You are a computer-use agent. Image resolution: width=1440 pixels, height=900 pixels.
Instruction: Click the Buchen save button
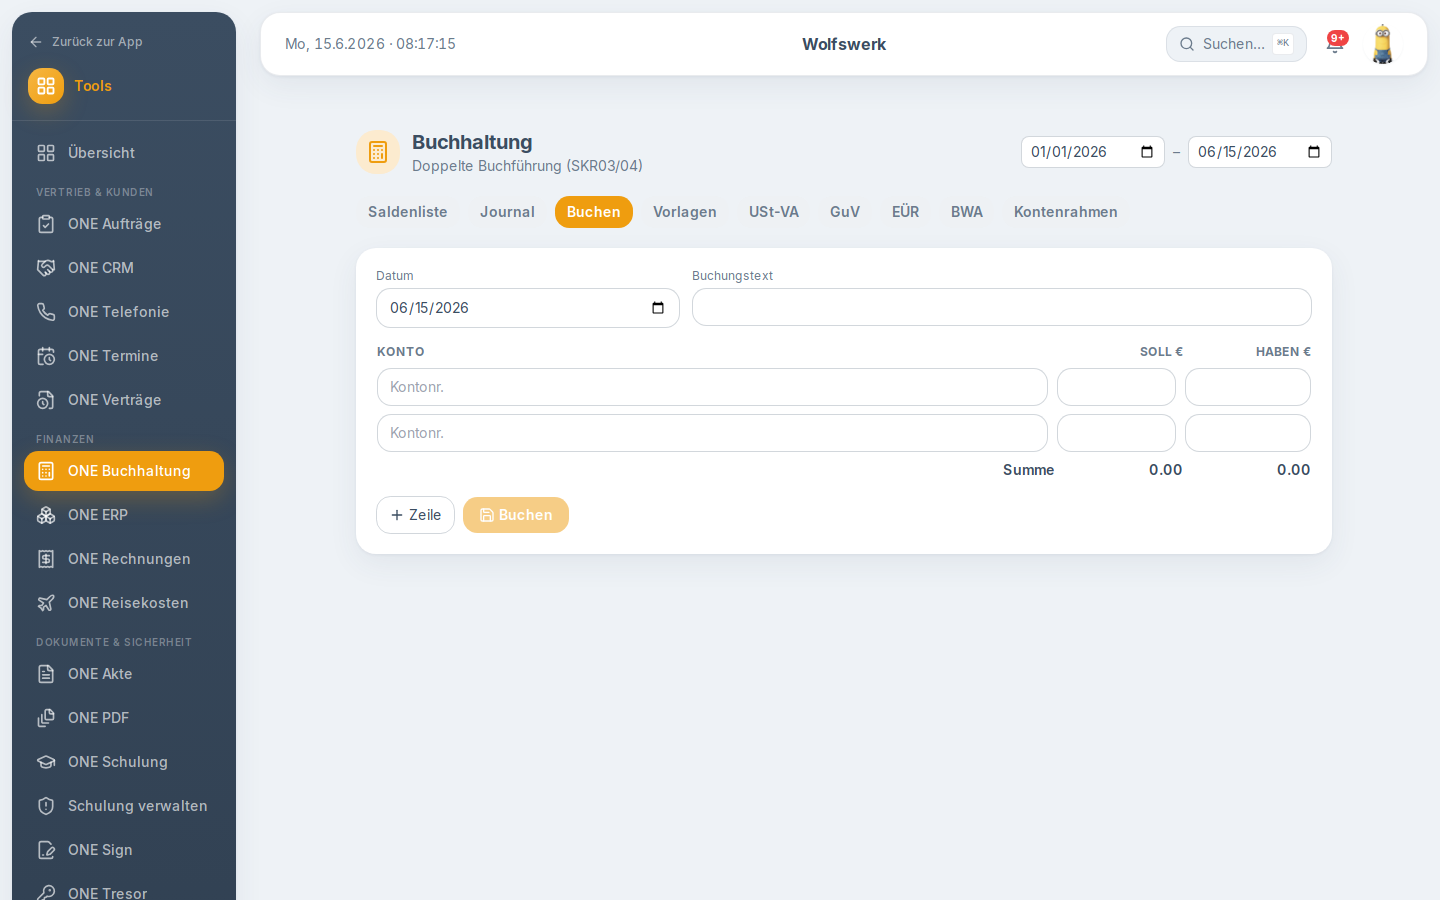[x=516, y=515]
